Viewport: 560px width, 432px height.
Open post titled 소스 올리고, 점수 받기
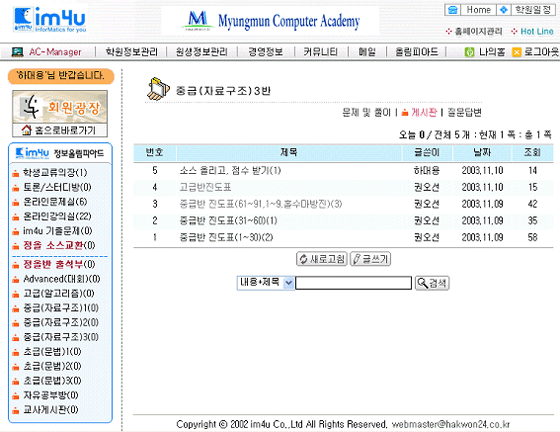tap(230, 171)
